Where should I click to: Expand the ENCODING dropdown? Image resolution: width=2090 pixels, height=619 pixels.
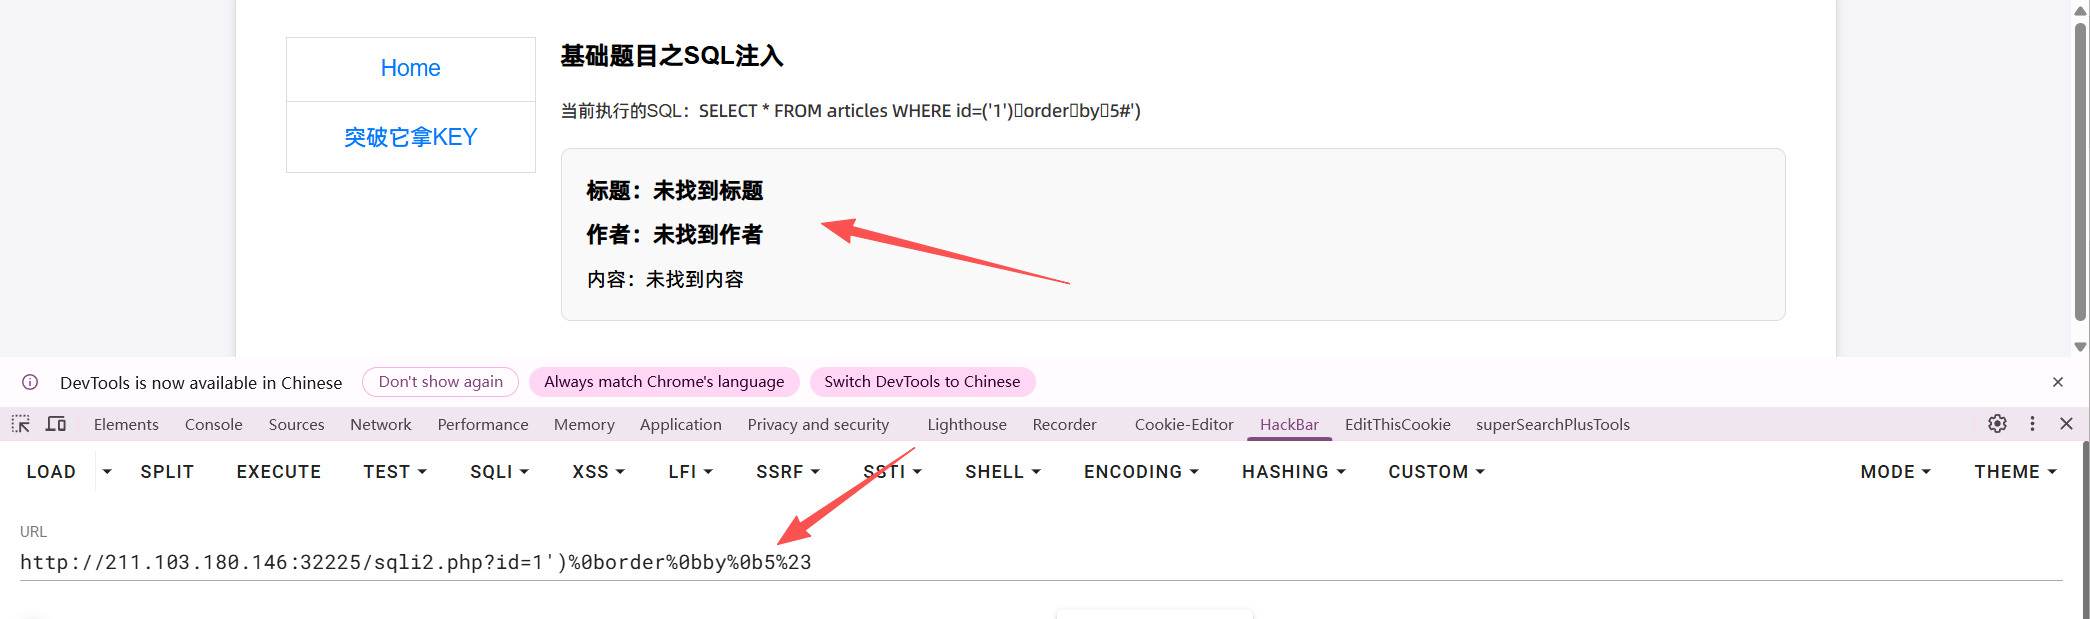coord(1141,472)
